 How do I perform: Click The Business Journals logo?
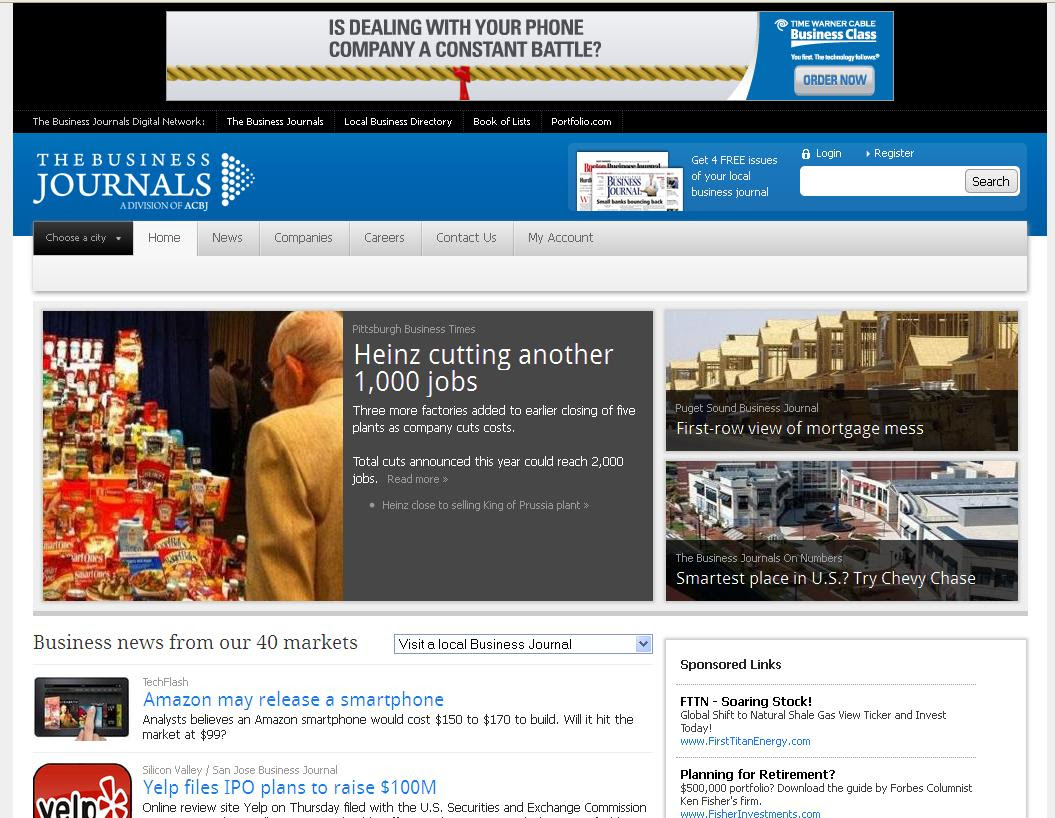(x=144, y=180)
